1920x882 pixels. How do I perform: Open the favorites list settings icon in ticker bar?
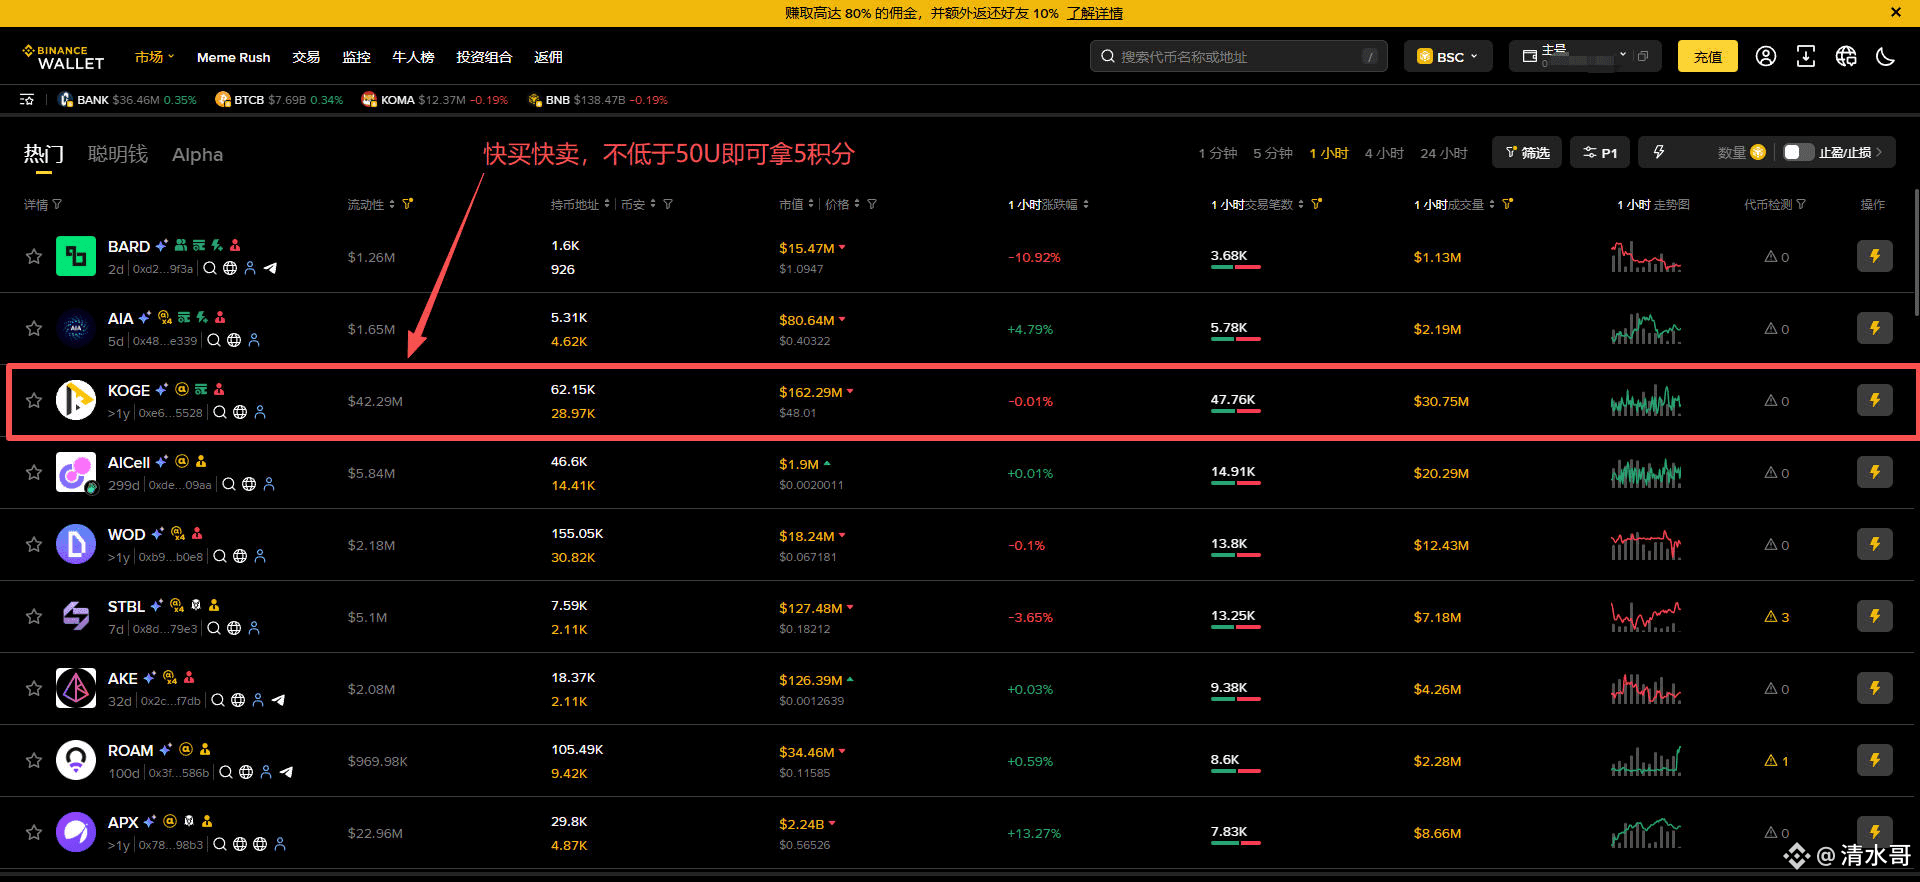(x=27, y=100)
